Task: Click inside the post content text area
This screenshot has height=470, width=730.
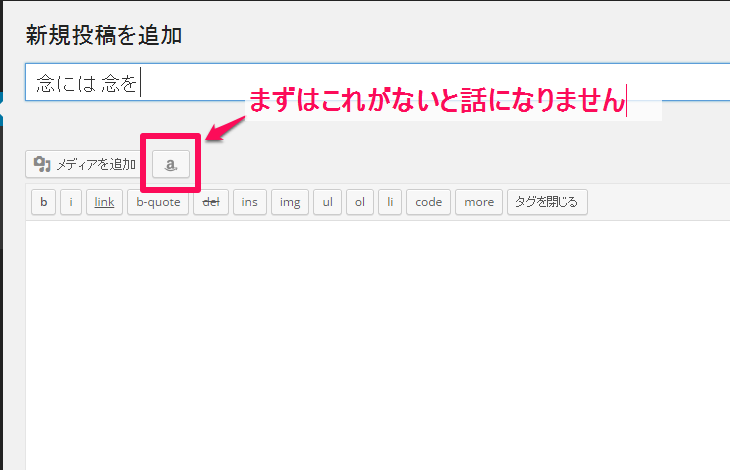Action: point(377,346)
